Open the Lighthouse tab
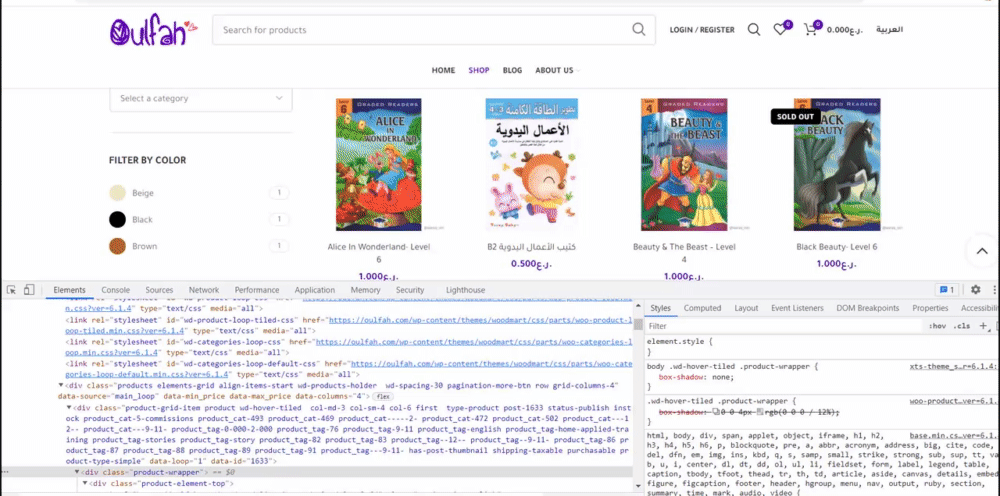The height and width of the screenshot is (496, 1000). (465, 289)
